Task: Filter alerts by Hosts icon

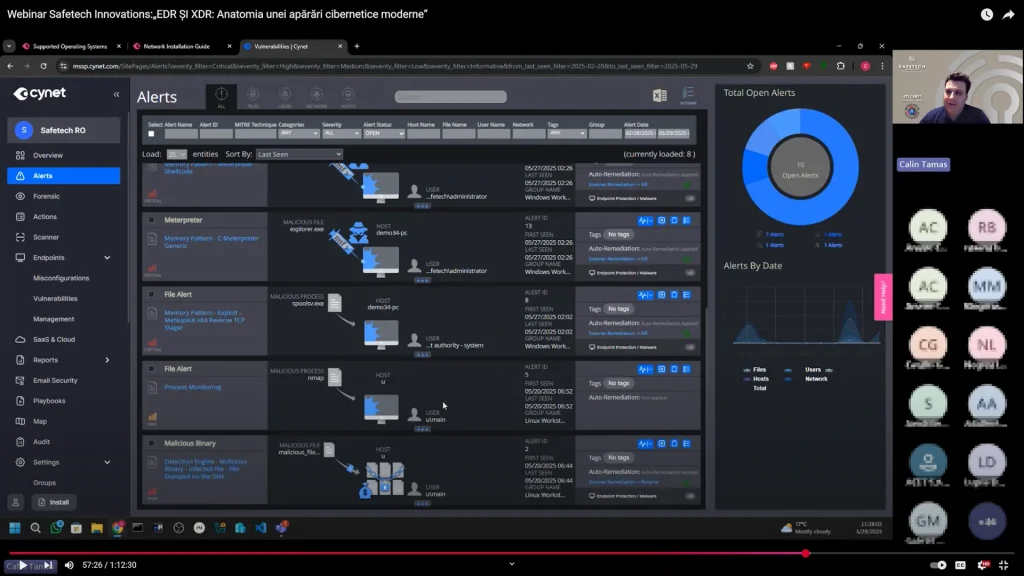Action: pyautogui.click(x=348, y=97)
